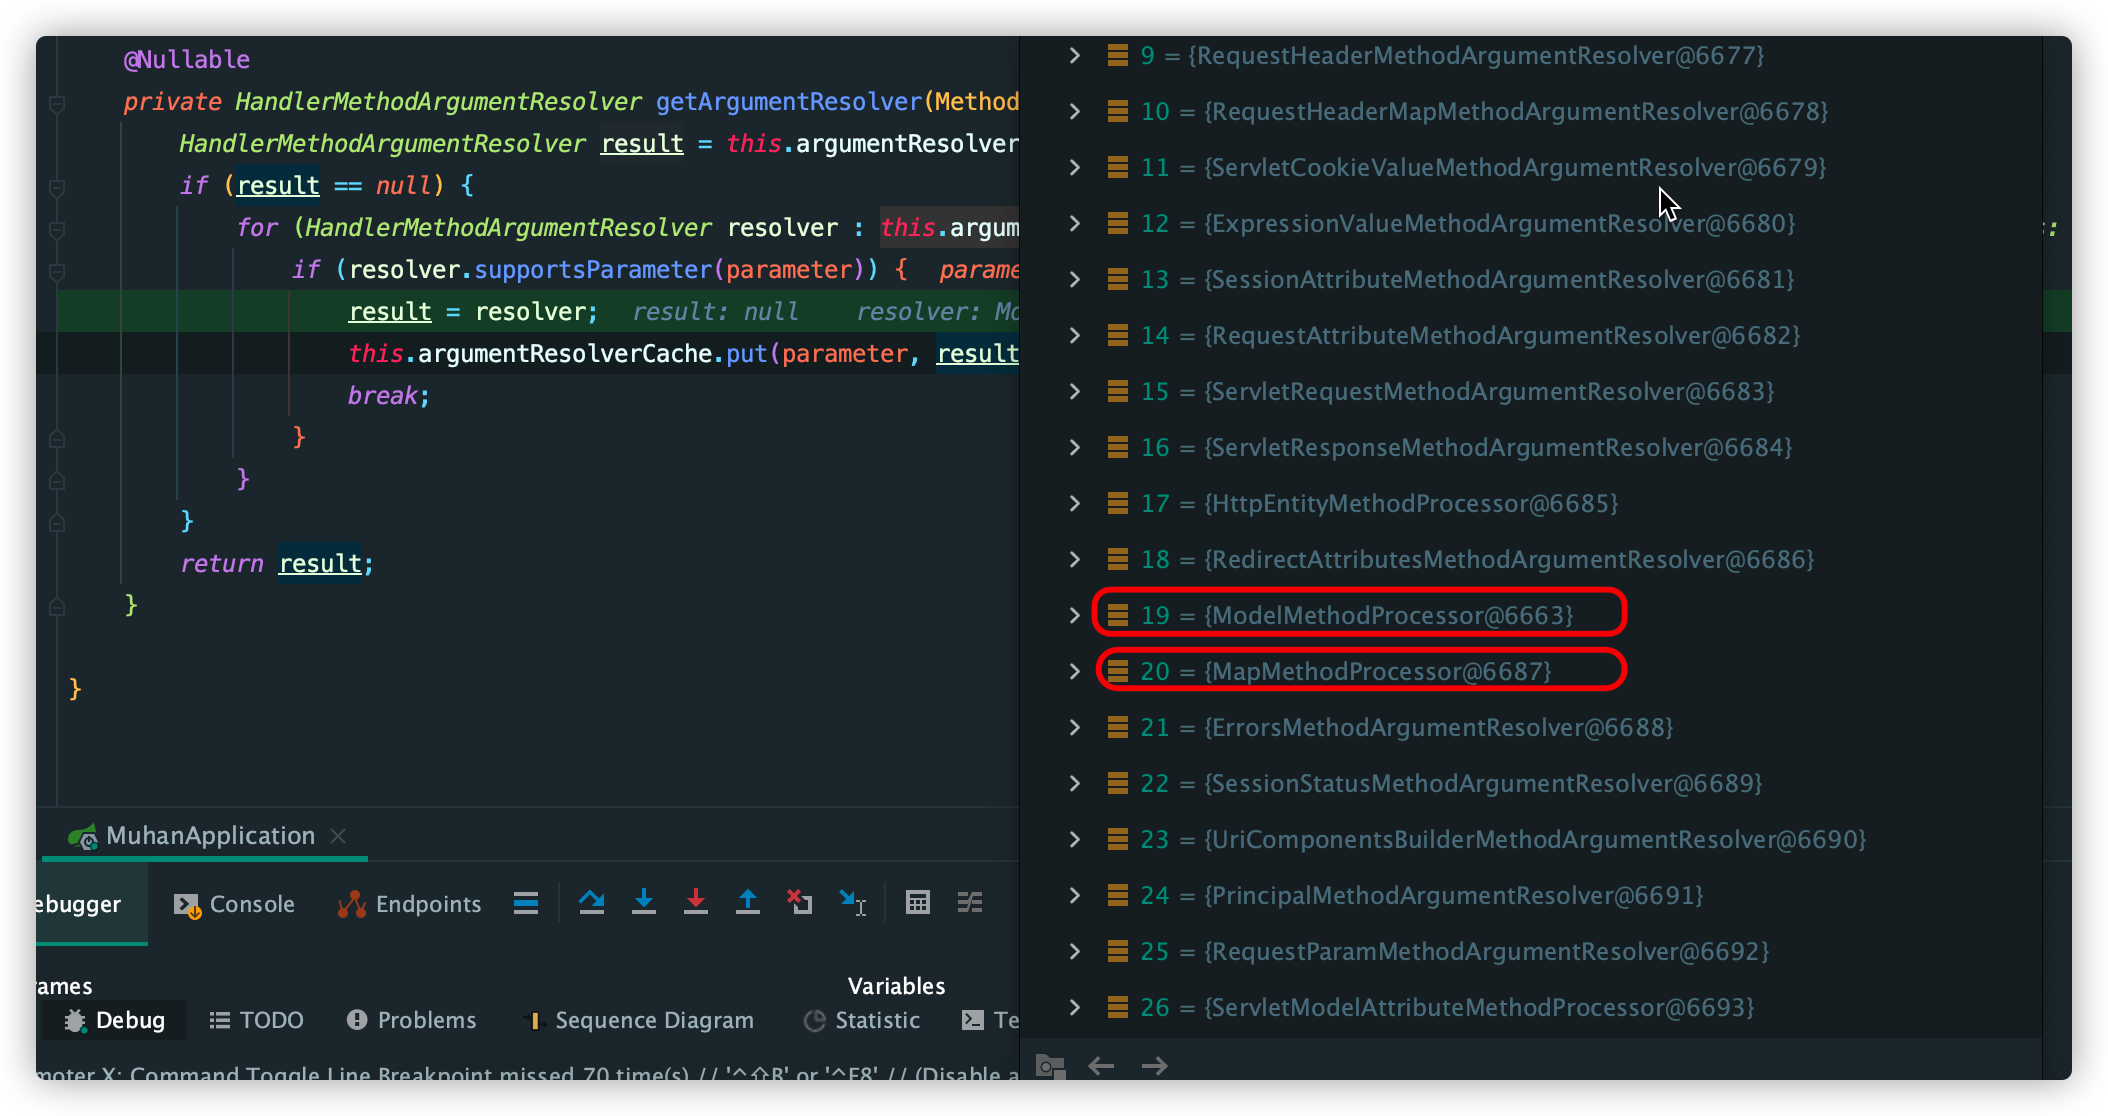Click the Trace Current Stream Chain icon

tap(970, 903)
